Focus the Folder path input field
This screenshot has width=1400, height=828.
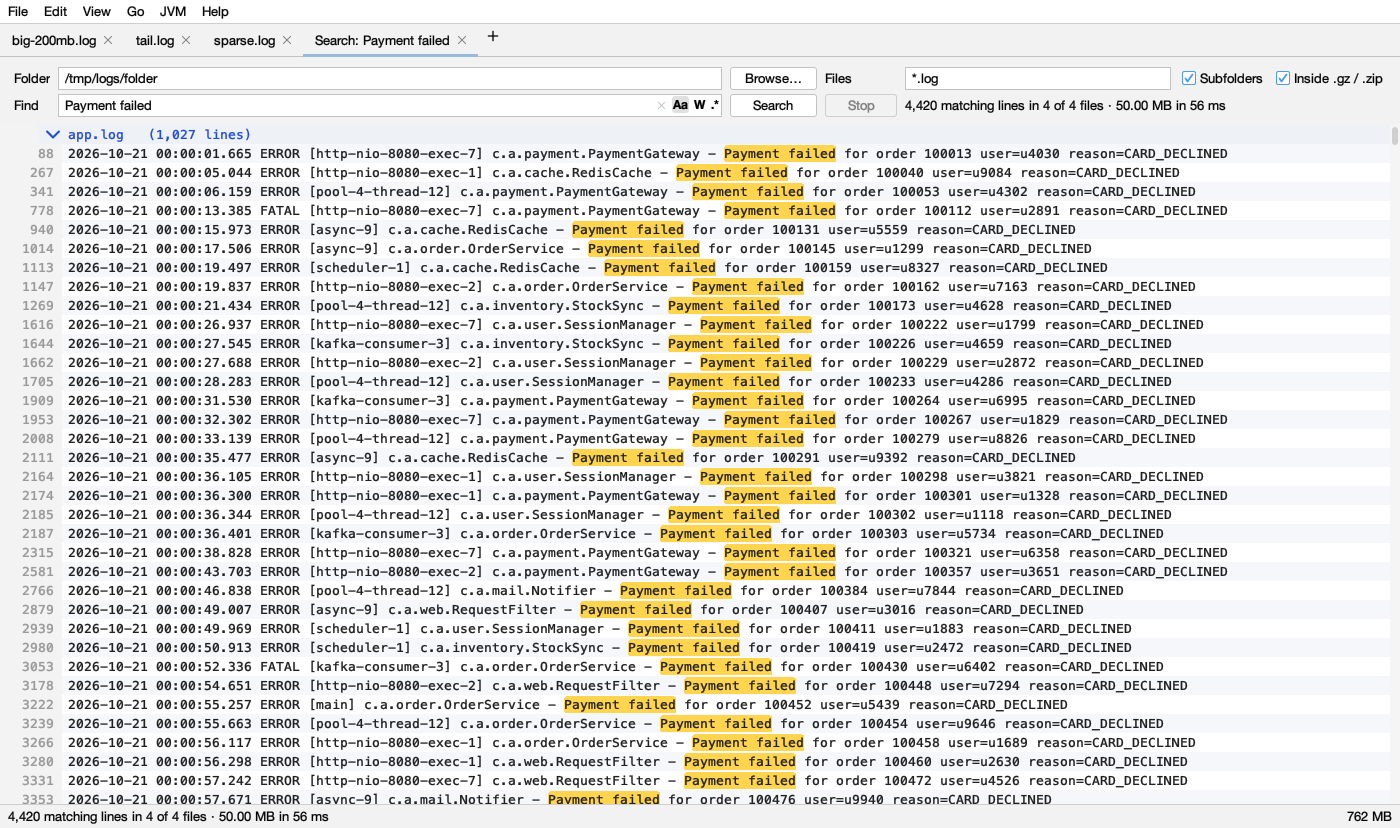[390, 78]
